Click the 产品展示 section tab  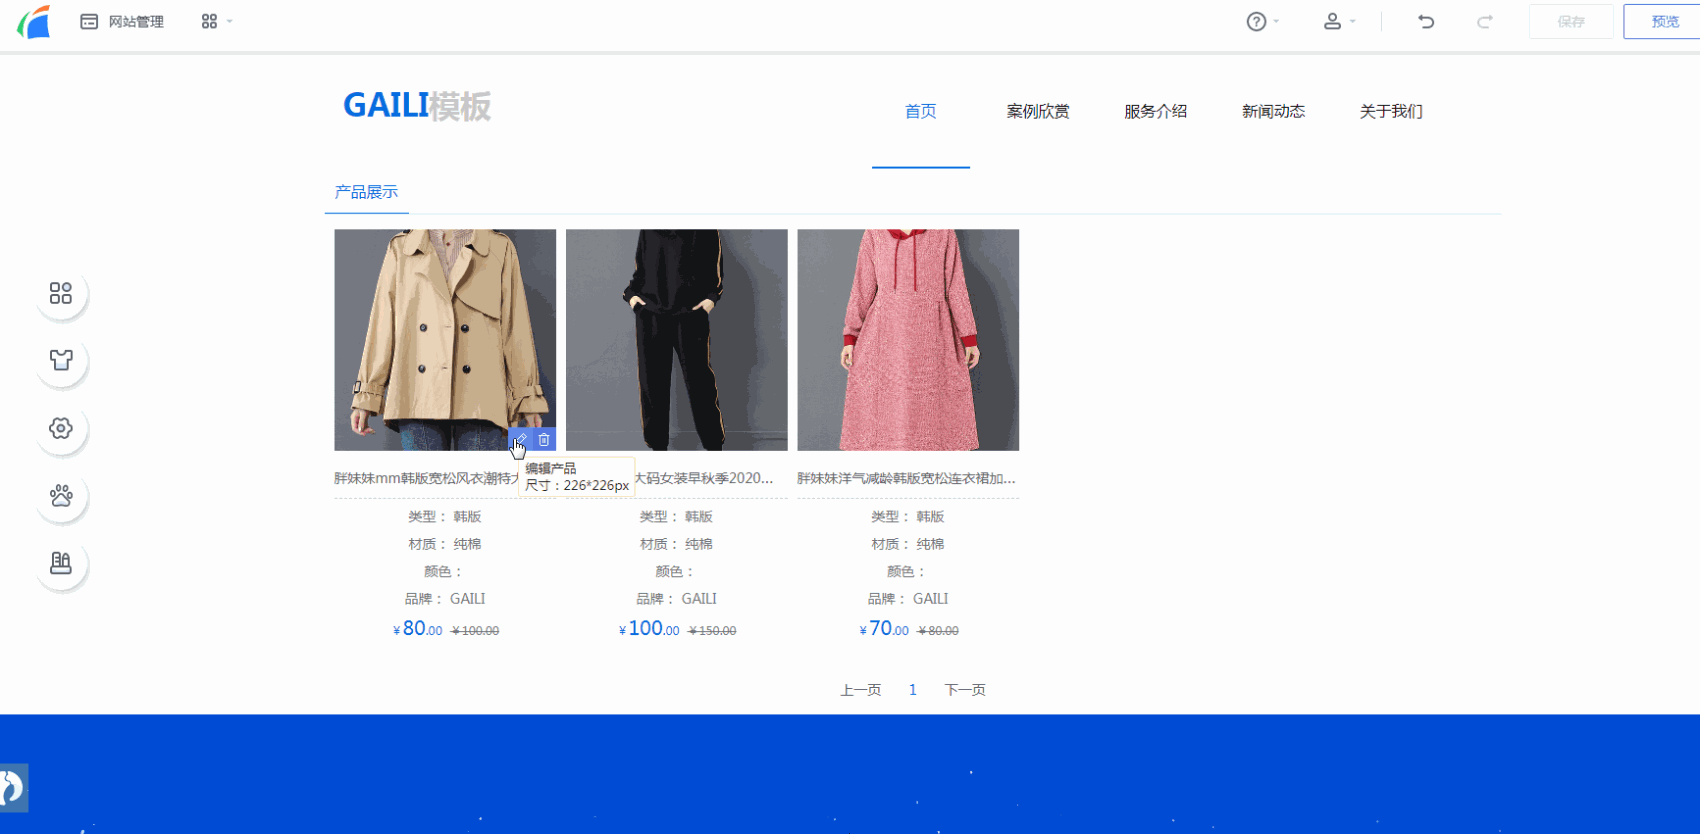(366, 191)
